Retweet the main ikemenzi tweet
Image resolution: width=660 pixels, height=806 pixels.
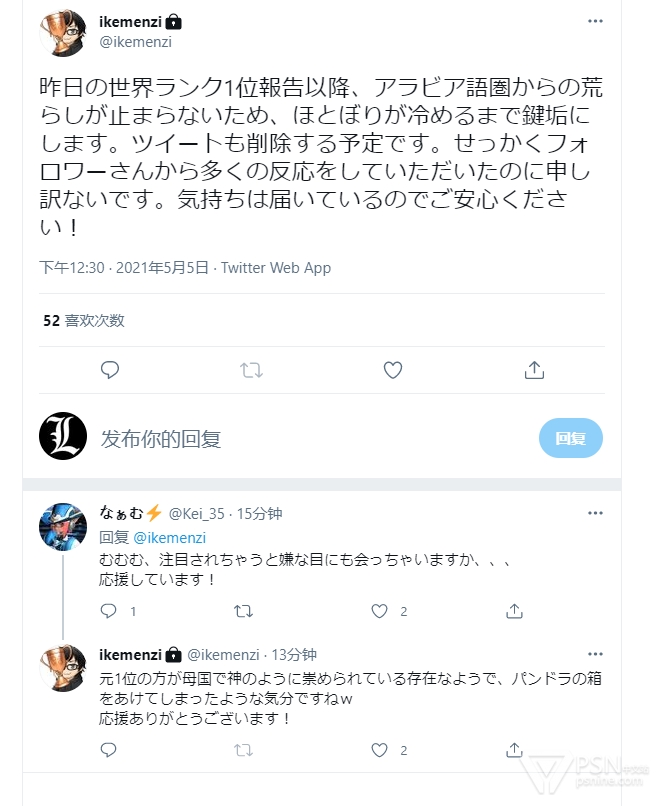[251, 370]
